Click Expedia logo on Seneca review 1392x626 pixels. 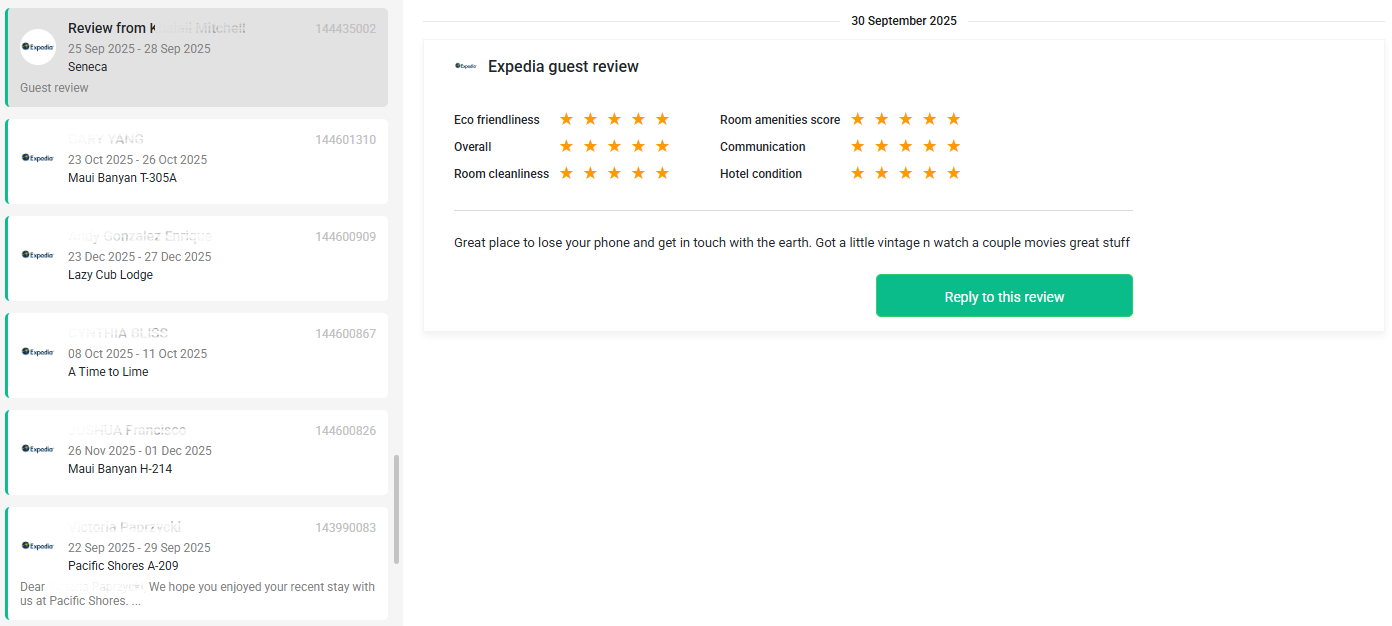(38, 47)
